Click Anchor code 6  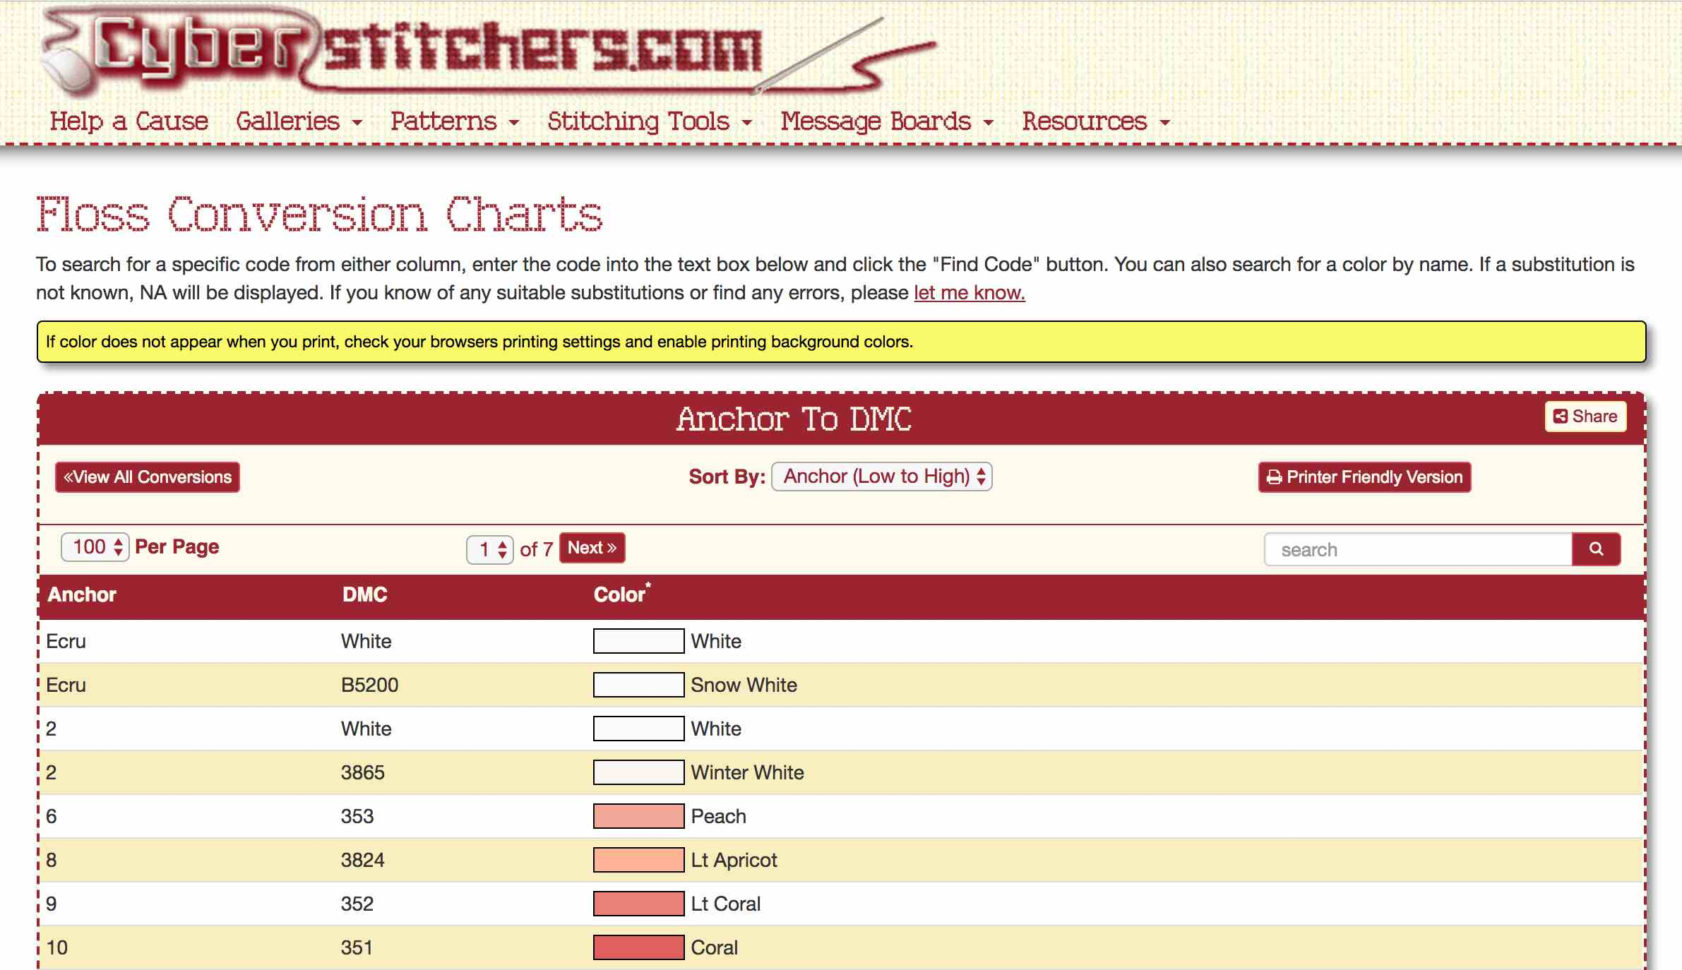click(x=52, y=816)
